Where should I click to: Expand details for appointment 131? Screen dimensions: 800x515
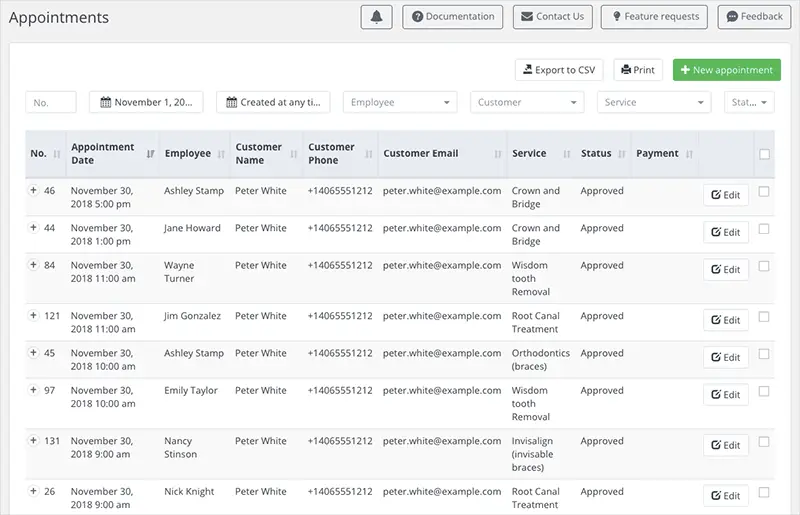[33, 440]
